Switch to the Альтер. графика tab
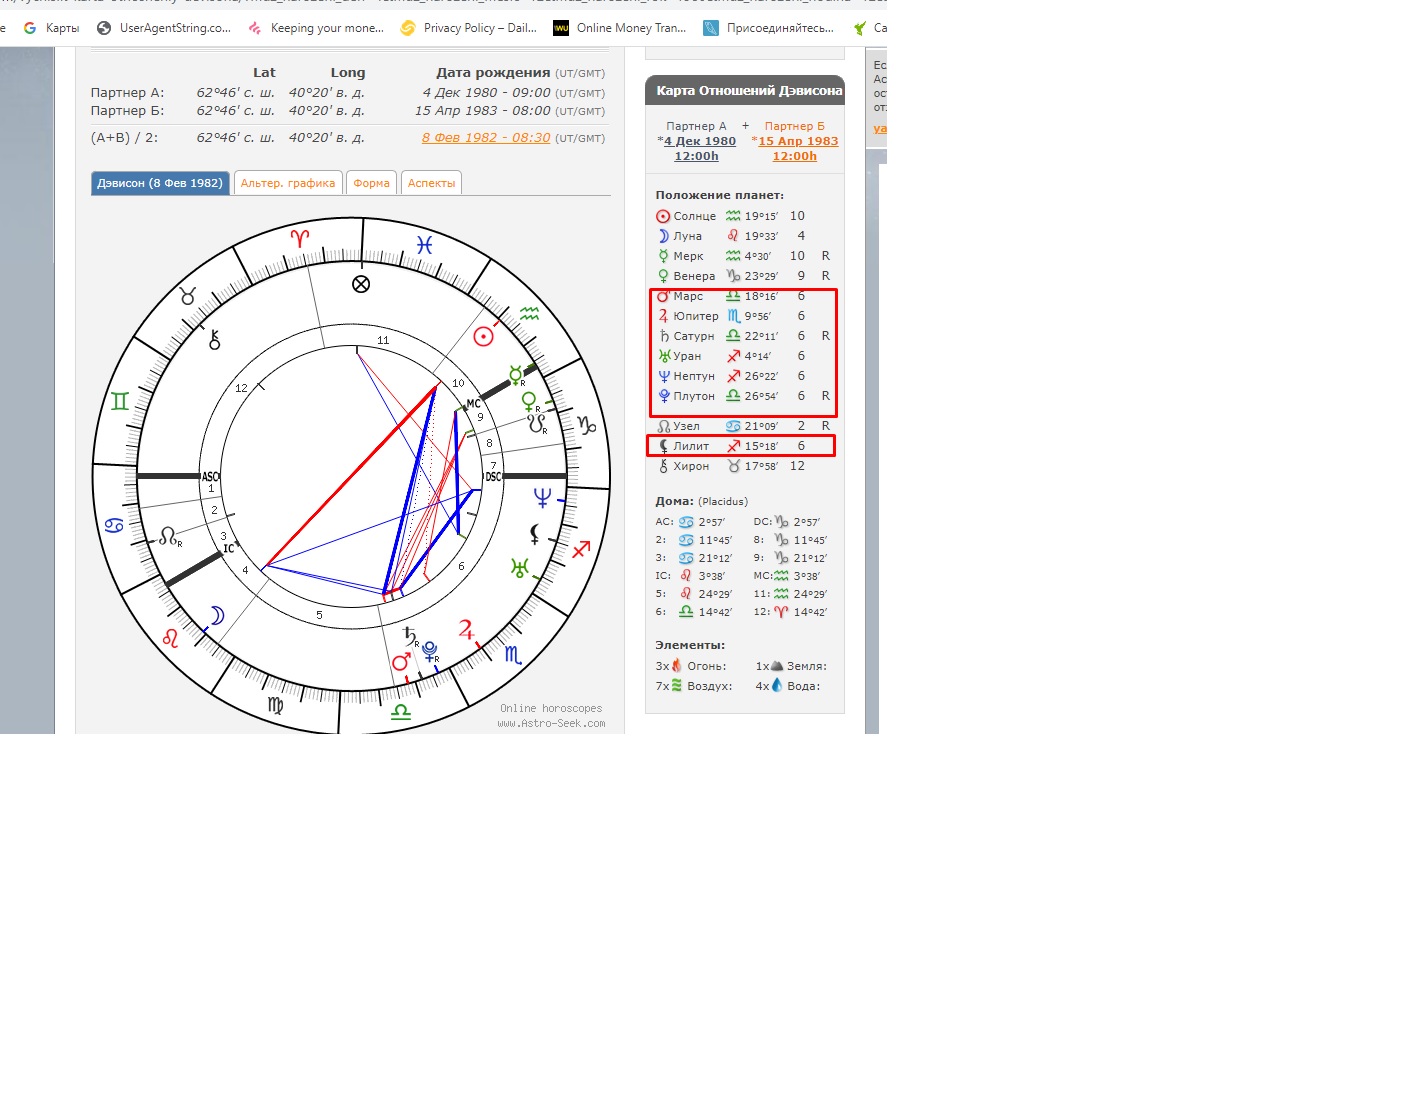The image size is (1418, 1100). coord(288,183)
